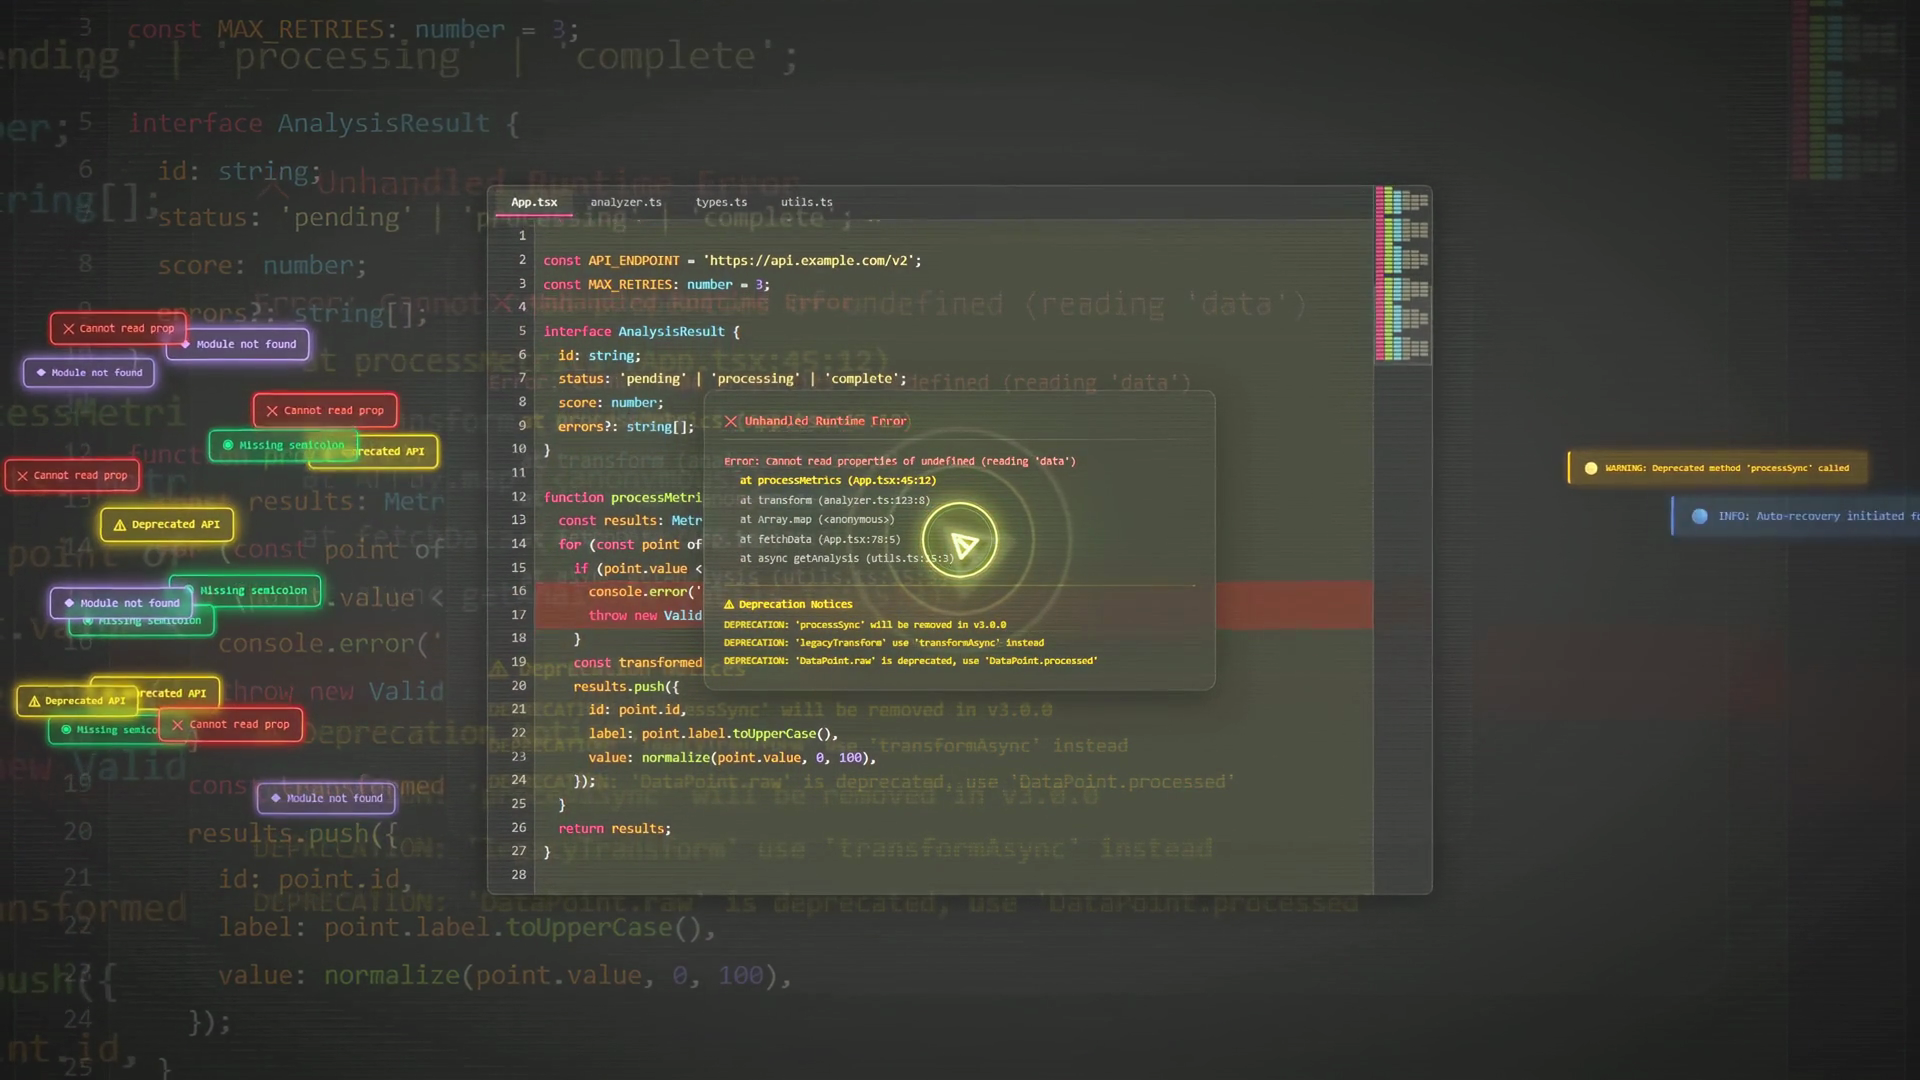This screenshot has width=1920, height=1080.
Task: Click editor line 'interface AnalysisResult {'
Action: pos(642,332)
